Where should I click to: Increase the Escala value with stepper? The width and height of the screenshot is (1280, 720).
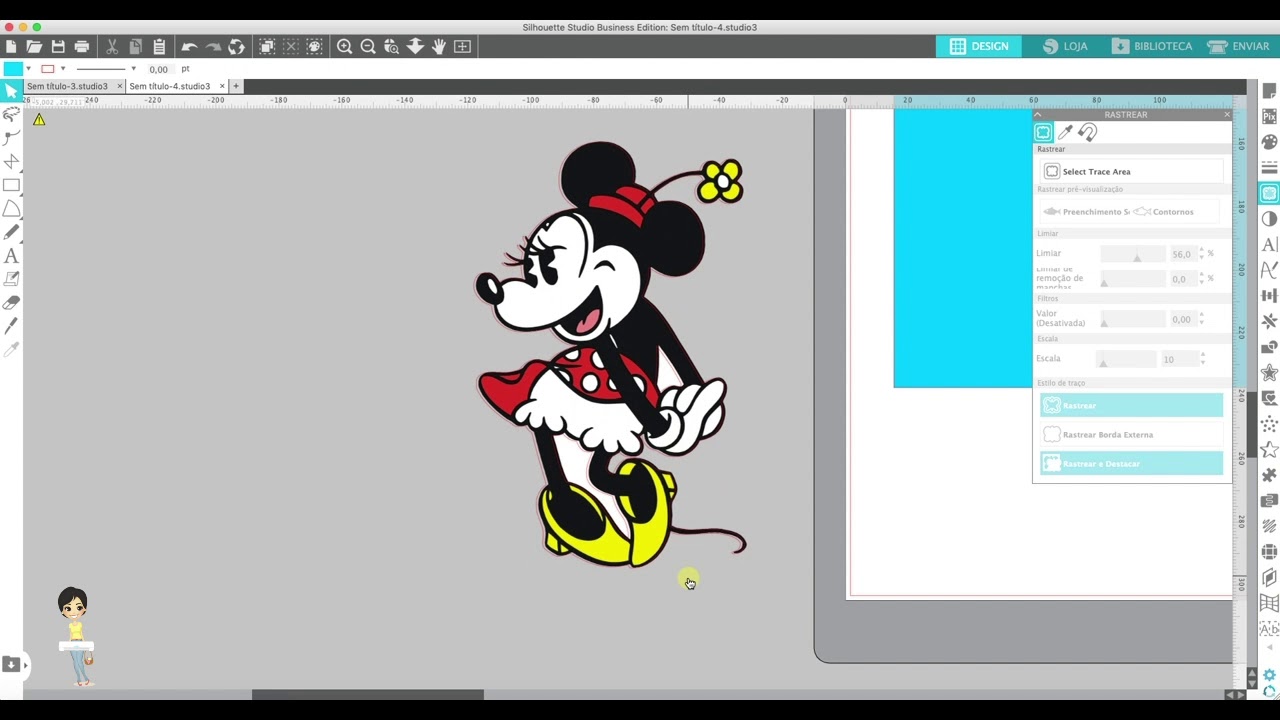pos(1202,354)
